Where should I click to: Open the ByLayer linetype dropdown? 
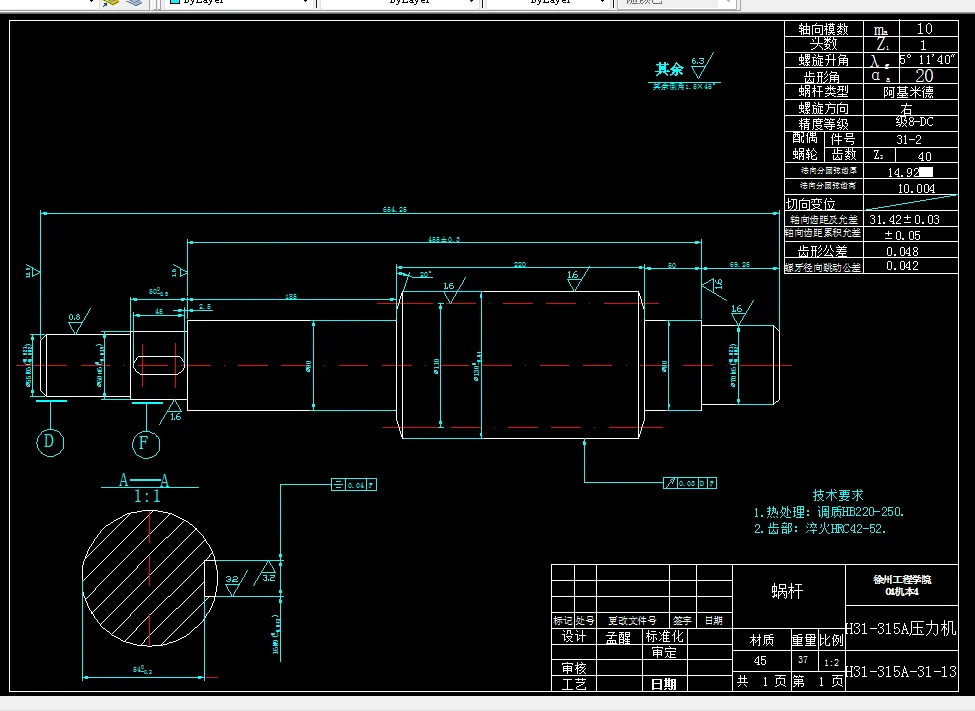[399, 2]
